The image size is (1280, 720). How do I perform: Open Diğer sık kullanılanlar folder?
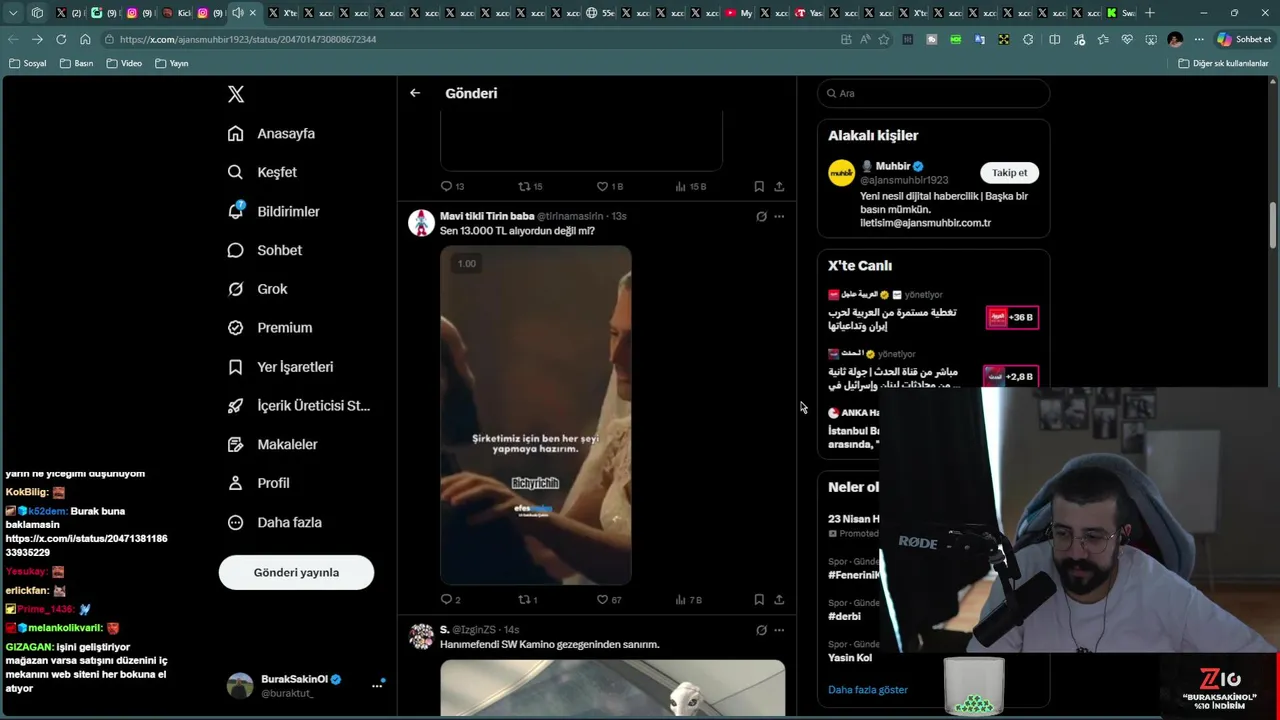pyautogui.click(x=1223, y=63)
